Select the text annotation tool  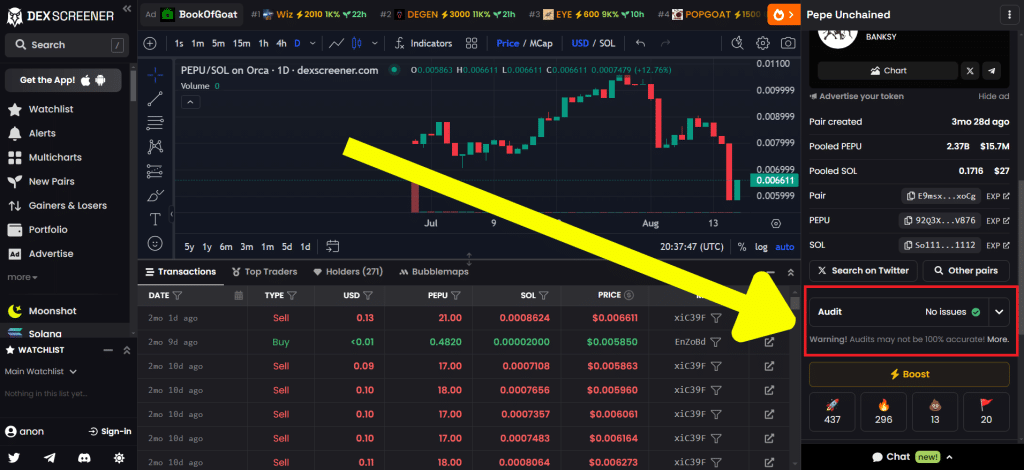[155, 219]
